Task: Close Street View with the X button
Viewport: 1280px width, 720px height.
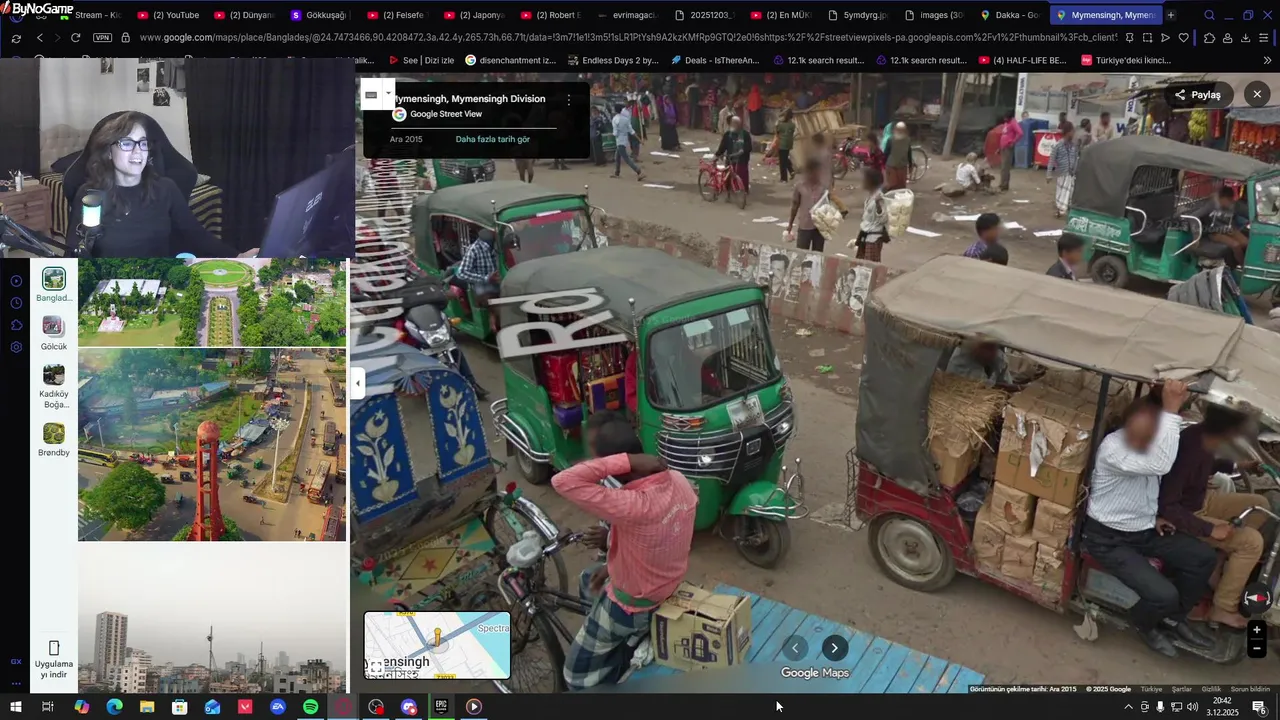Action: [x=1257, y=94]
